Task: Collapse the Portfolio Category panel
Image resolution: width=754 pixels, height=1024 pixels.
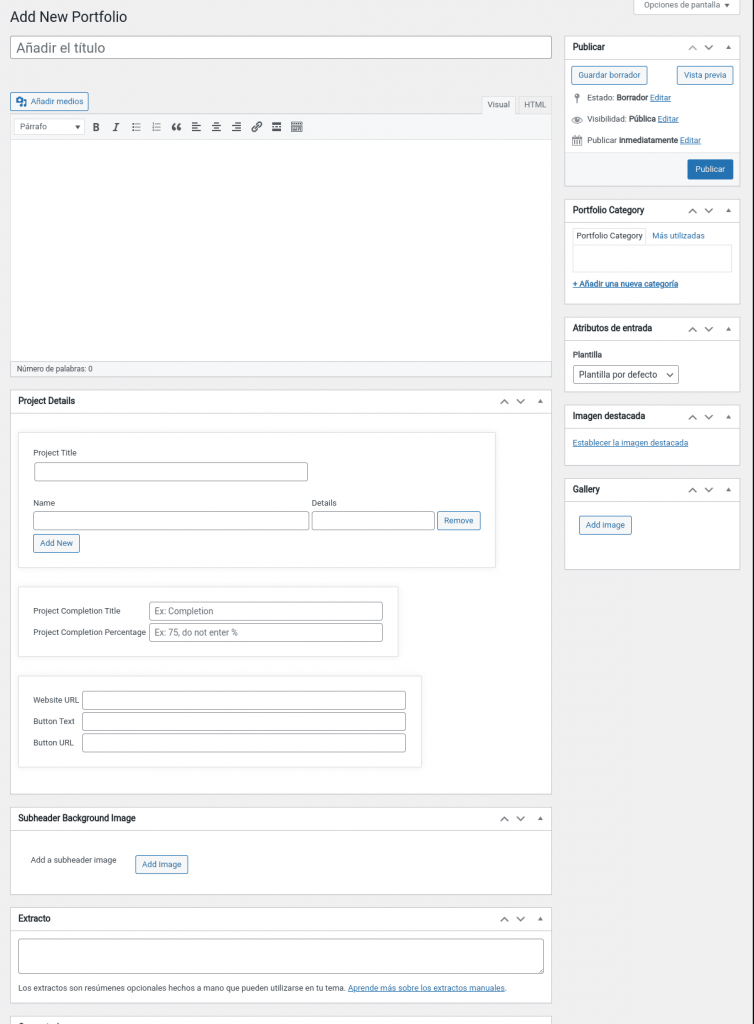Action: [729, 211]
